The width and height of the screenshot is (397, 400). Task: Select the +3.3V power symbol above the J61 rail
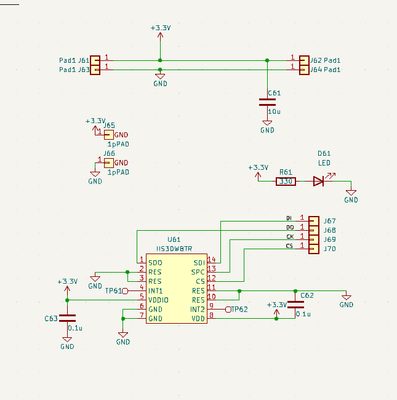coord(160,37)
